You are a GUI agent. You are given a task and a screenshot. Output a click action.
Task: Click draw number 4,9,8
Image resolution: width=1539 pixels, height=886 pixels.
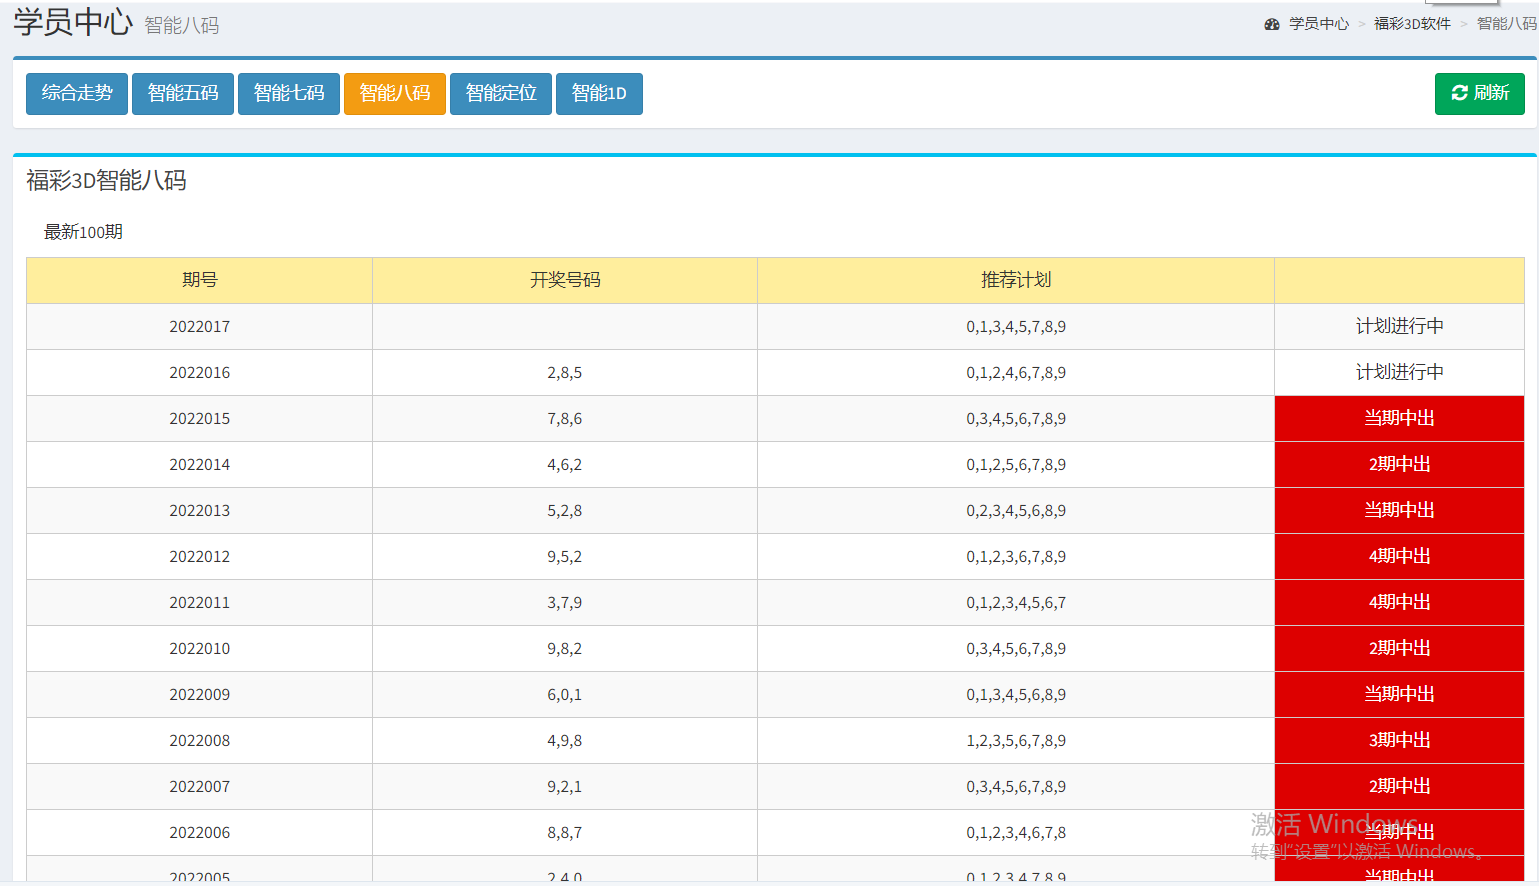(565, 741)
